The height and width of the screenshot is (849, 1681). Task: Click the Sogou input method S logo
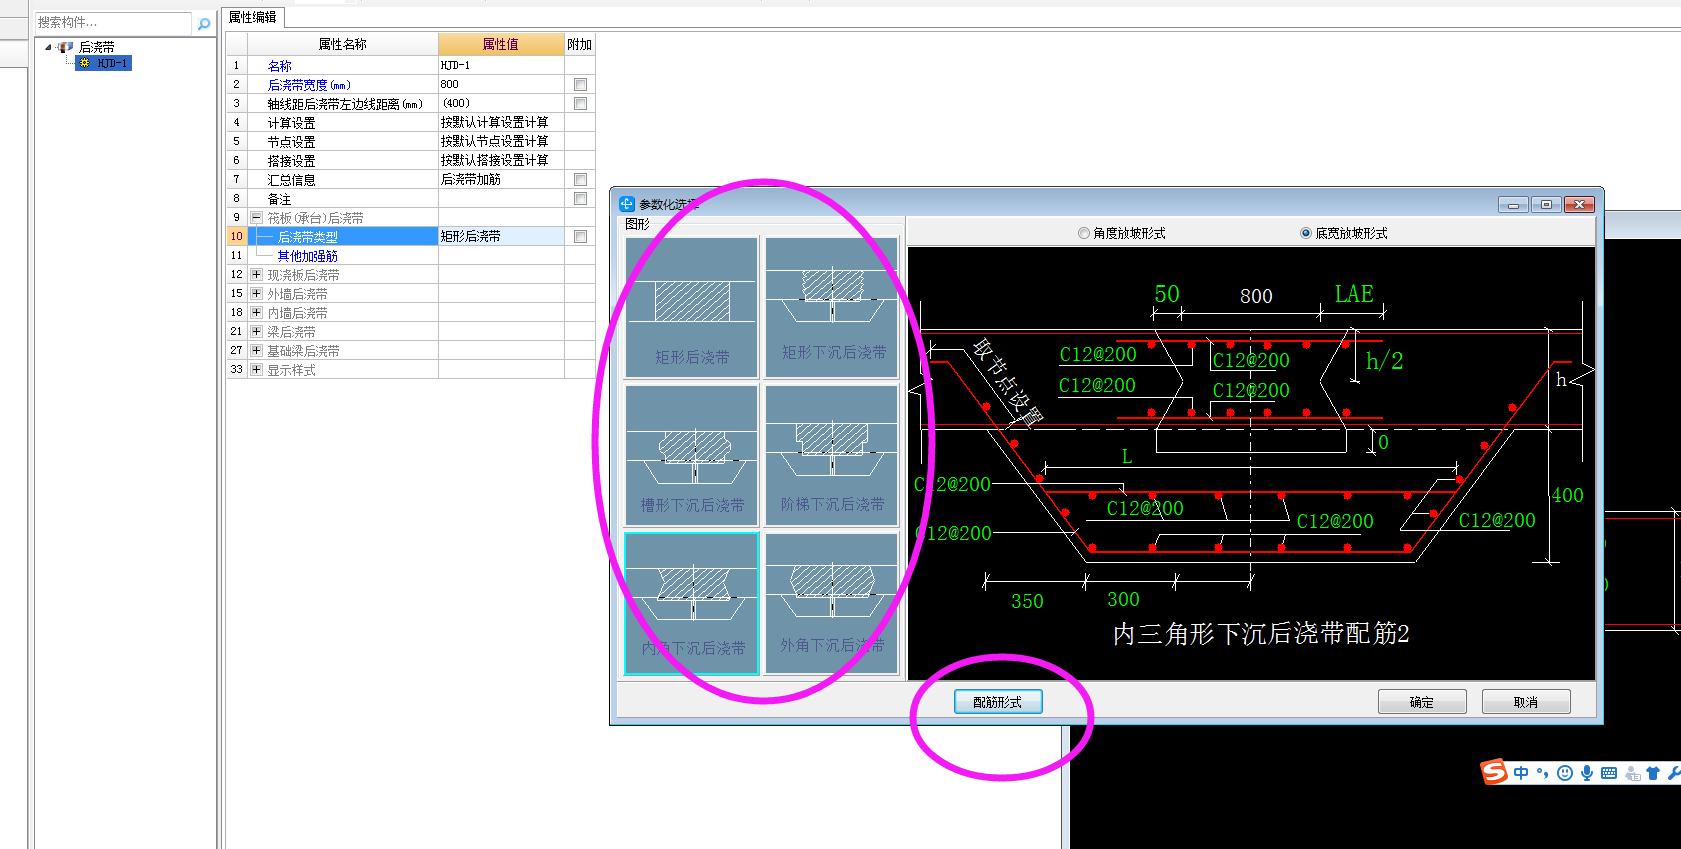tap(1494, 772)
